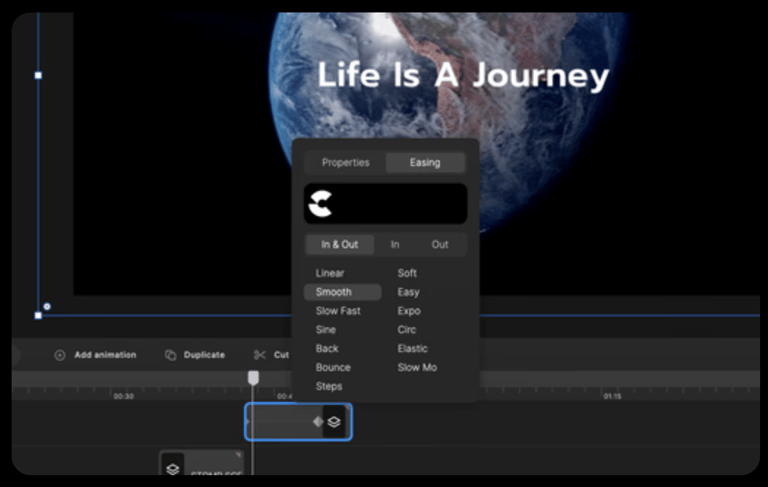Click the timeline playhead handle
The image size is (768, 487).
[x=253, y=378]
